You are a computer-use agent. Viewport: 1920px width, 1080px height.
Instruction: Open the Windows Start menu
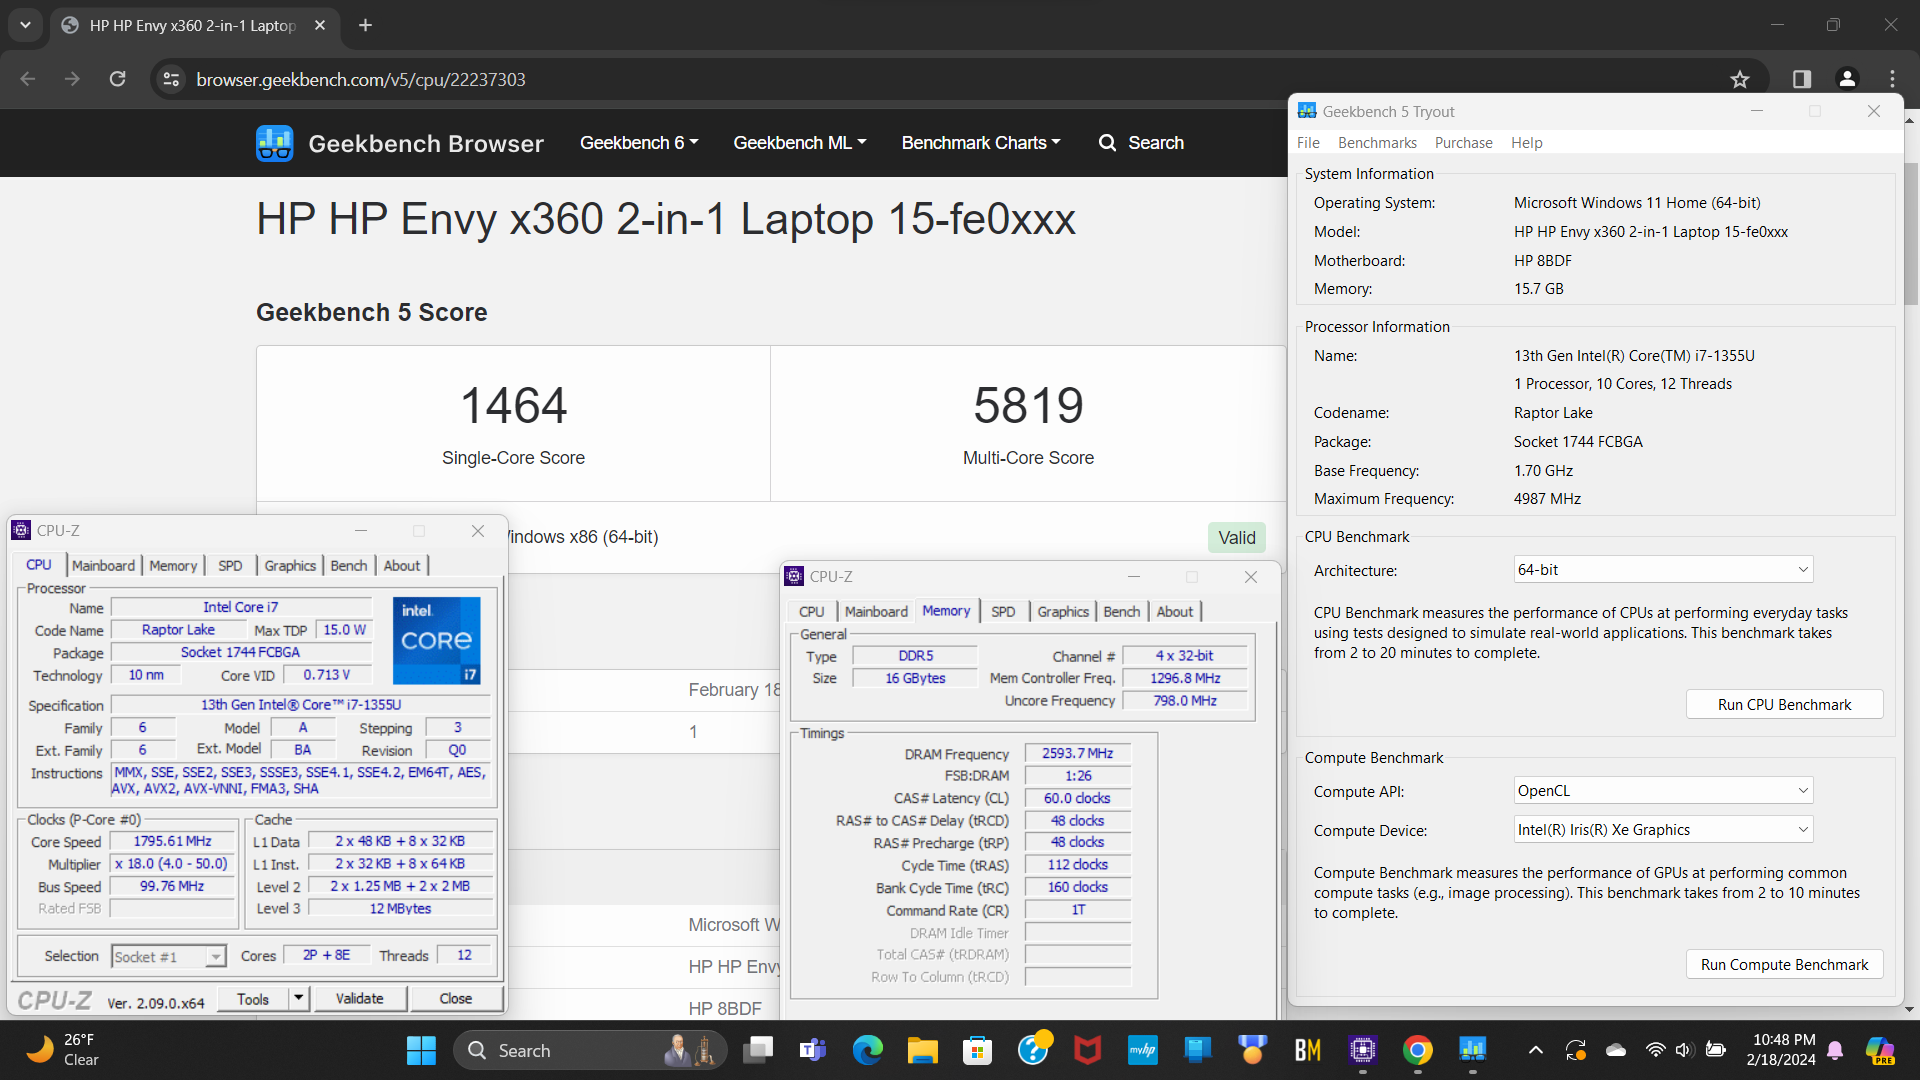click(421, 1050)
